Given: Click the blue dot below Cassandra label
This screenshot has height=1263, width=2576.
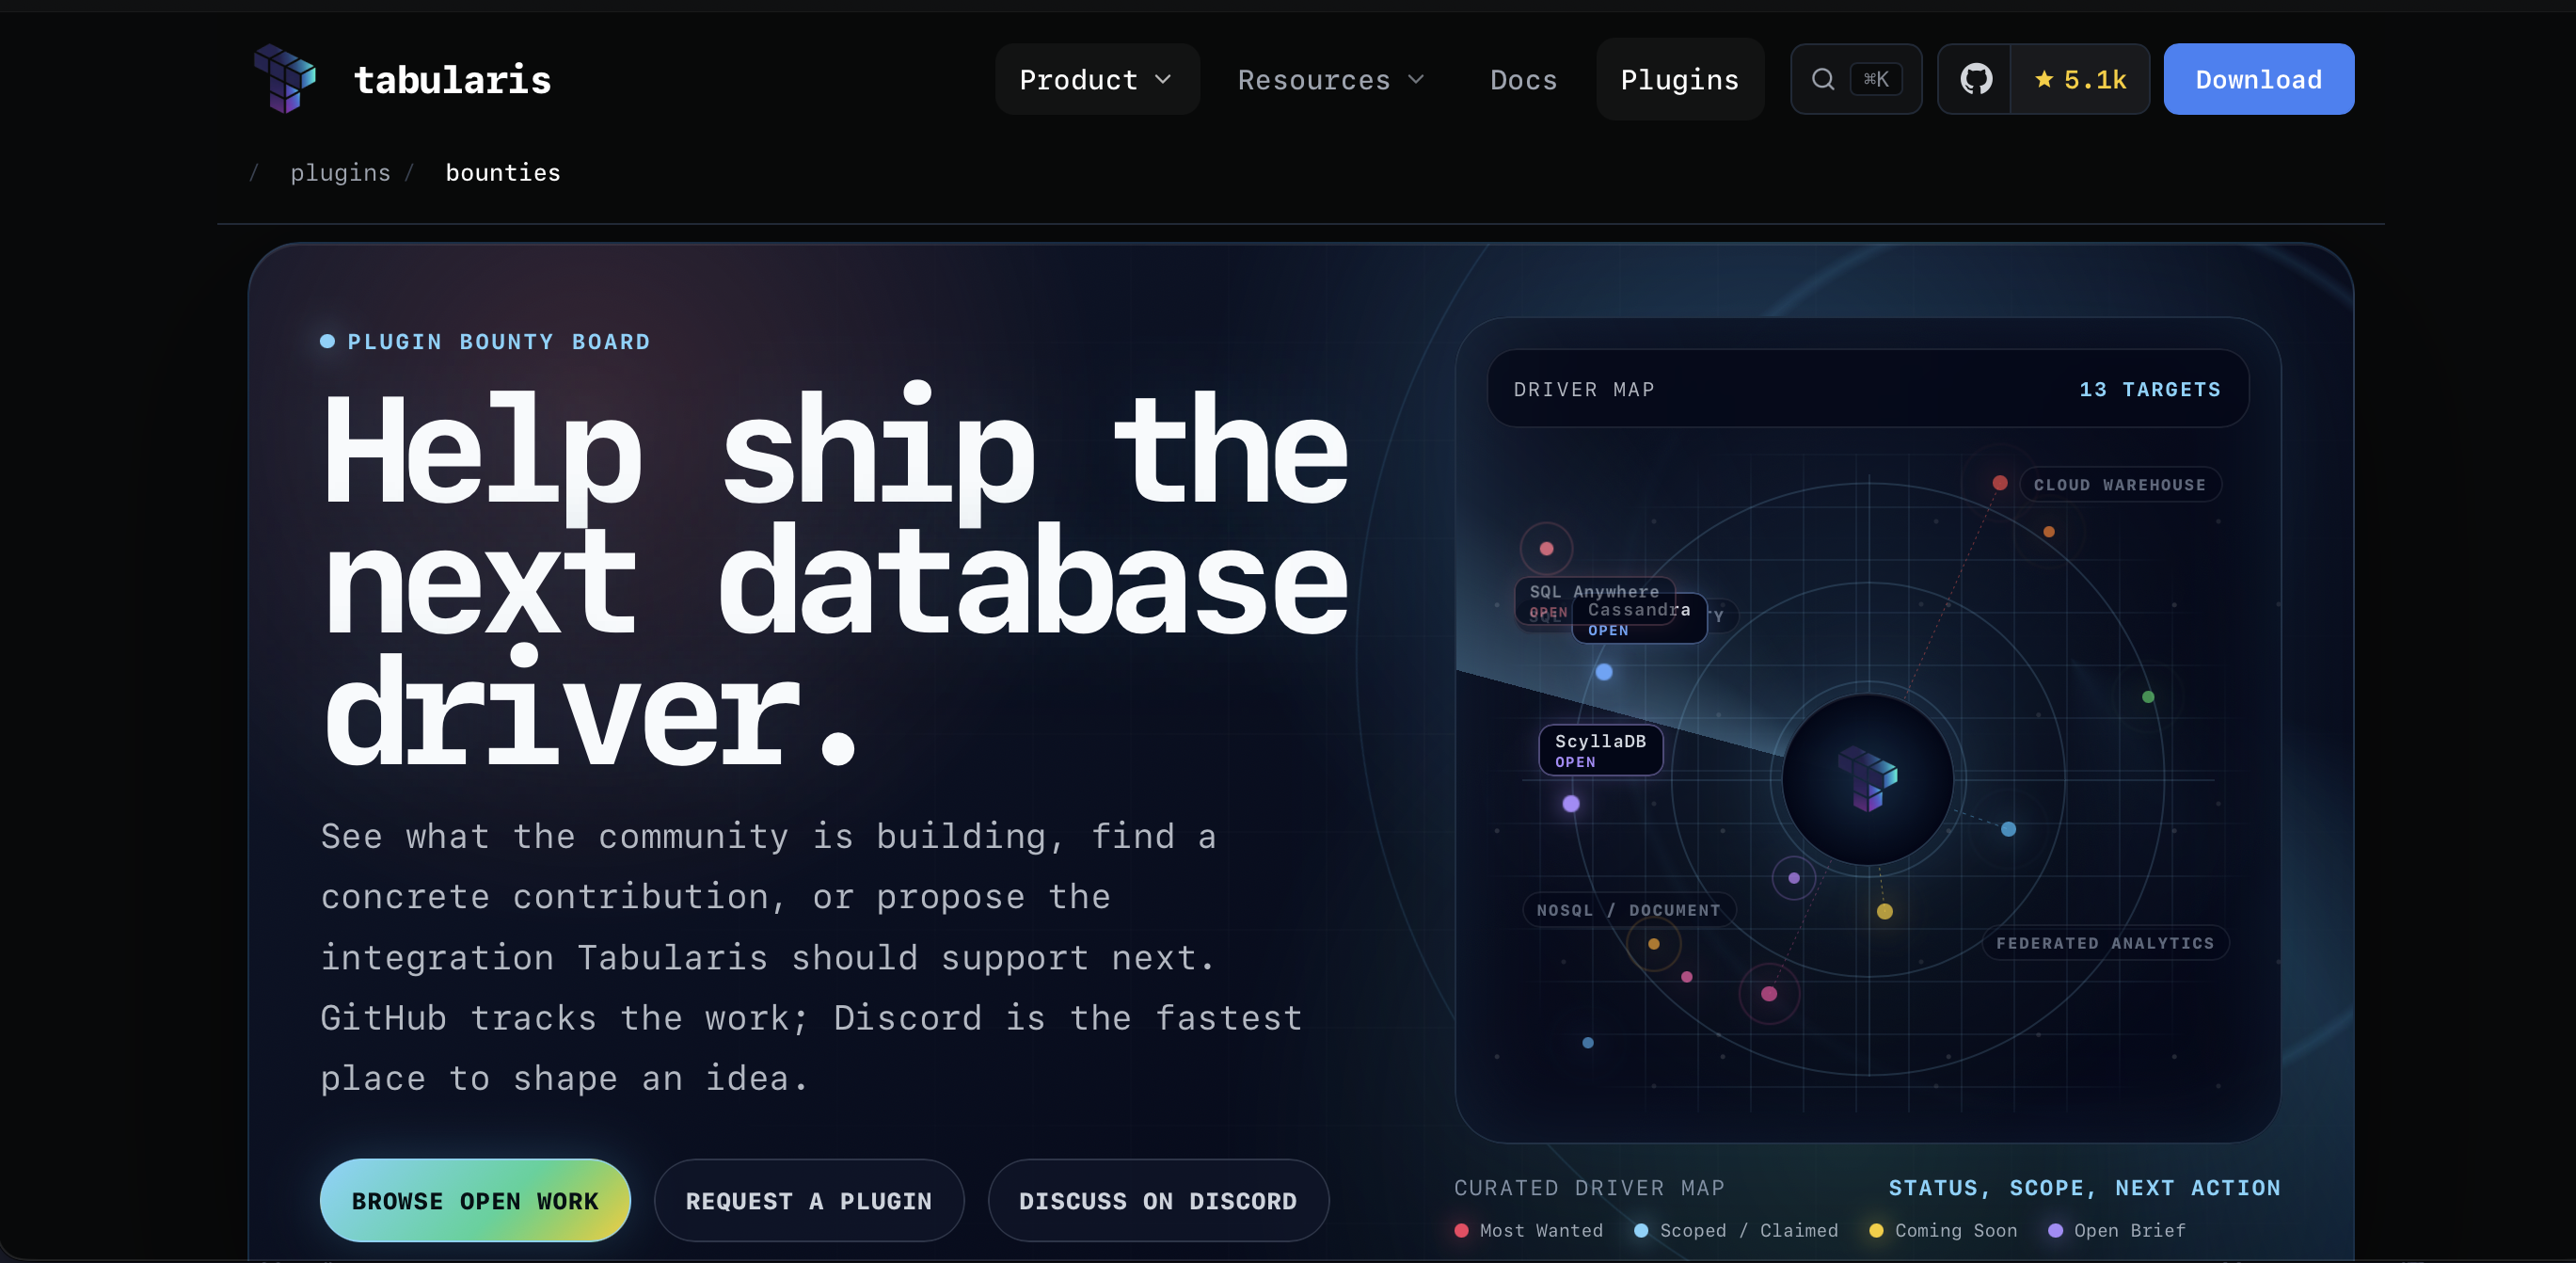Looking at the screenshot, I should 1604,671.
